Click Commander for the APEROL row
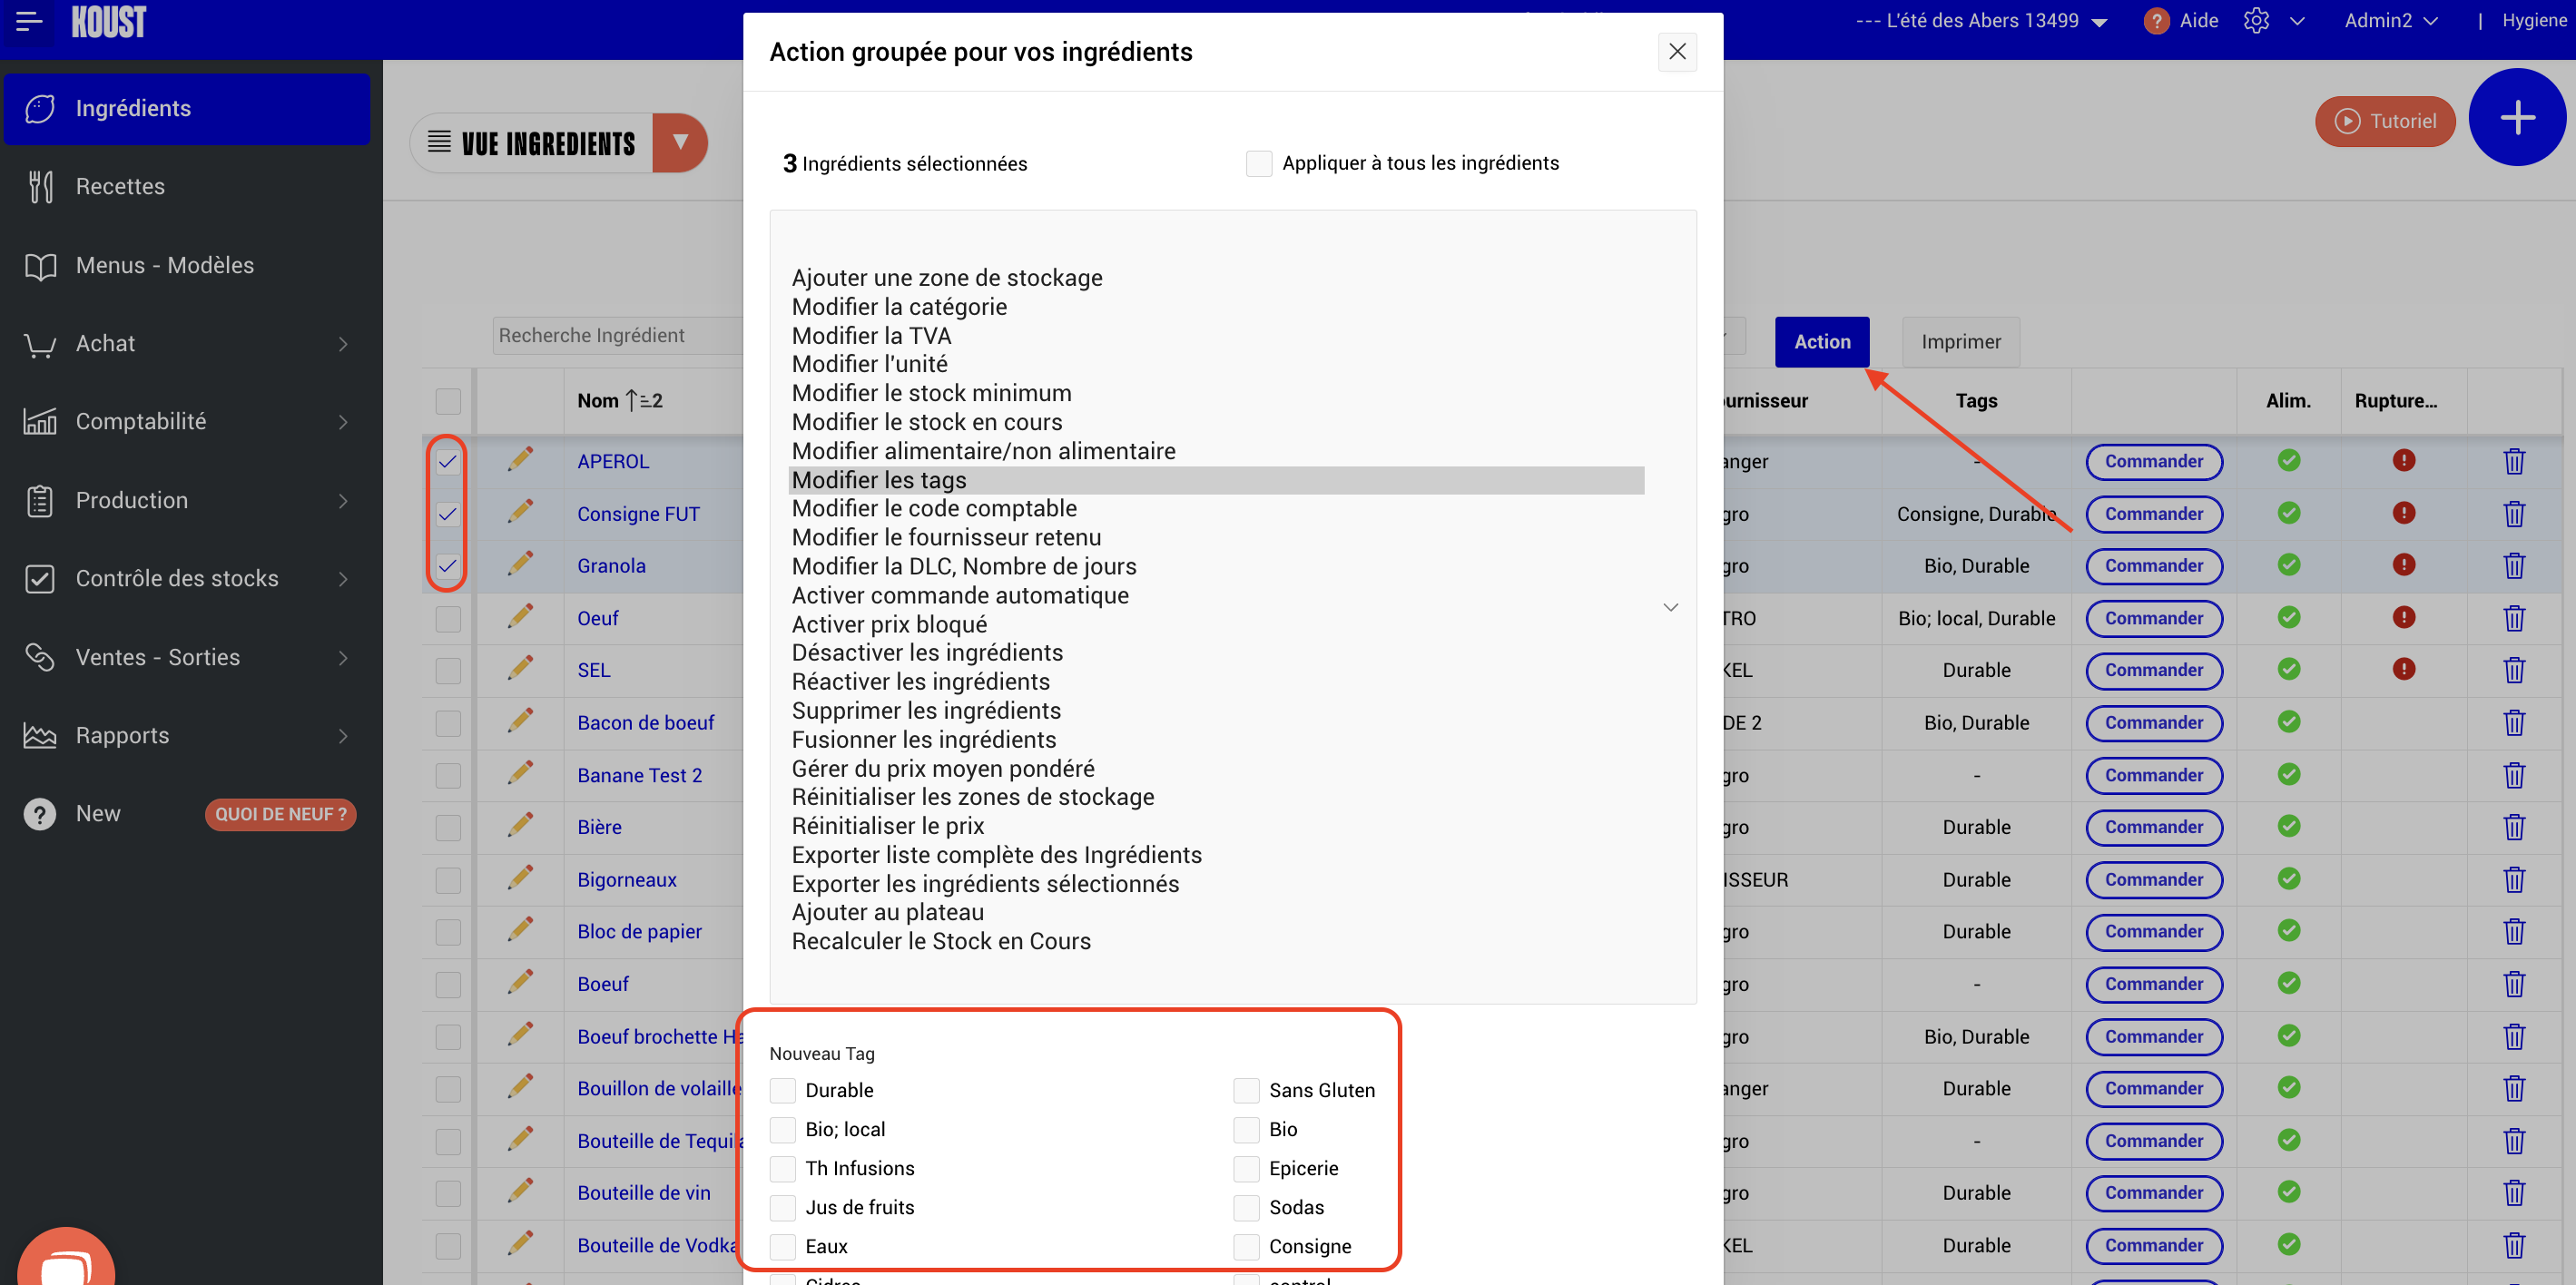The width and height of the screenshot is (2576, 1285). click(2153, 461)
